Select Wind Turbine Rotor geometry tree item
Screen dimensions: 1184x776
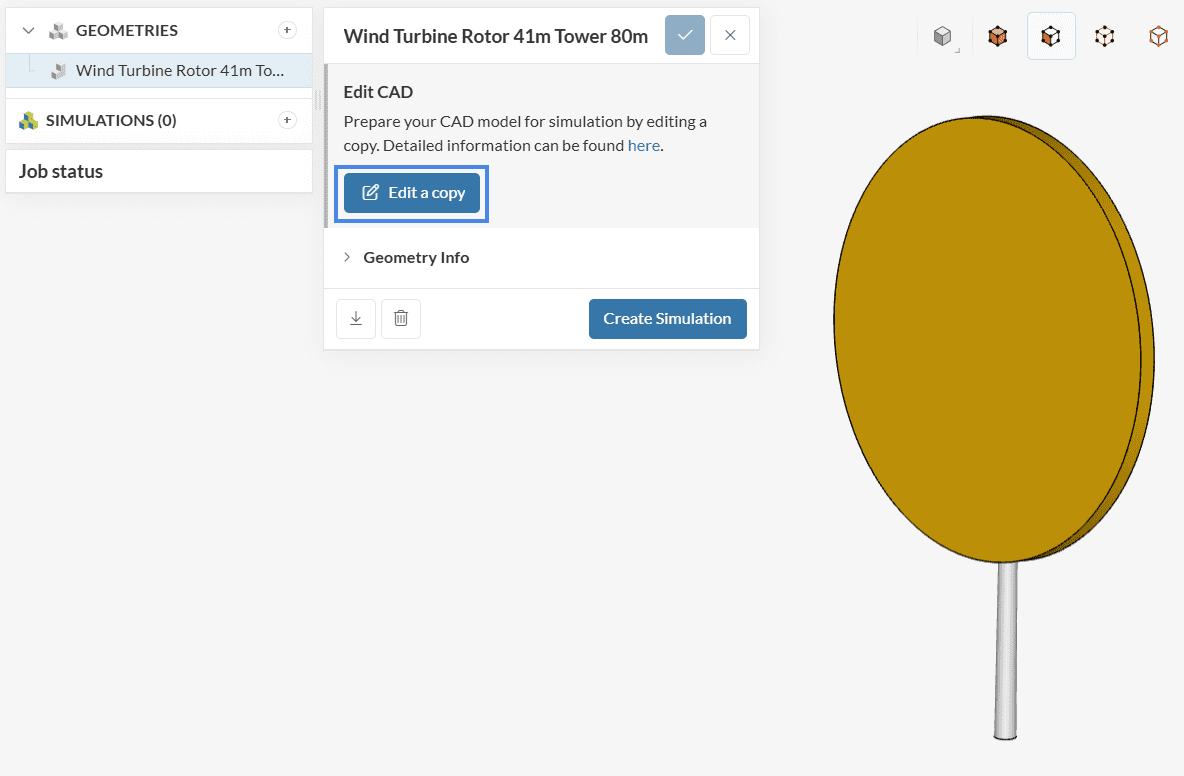pyautogui.click(x=180, y=71)
